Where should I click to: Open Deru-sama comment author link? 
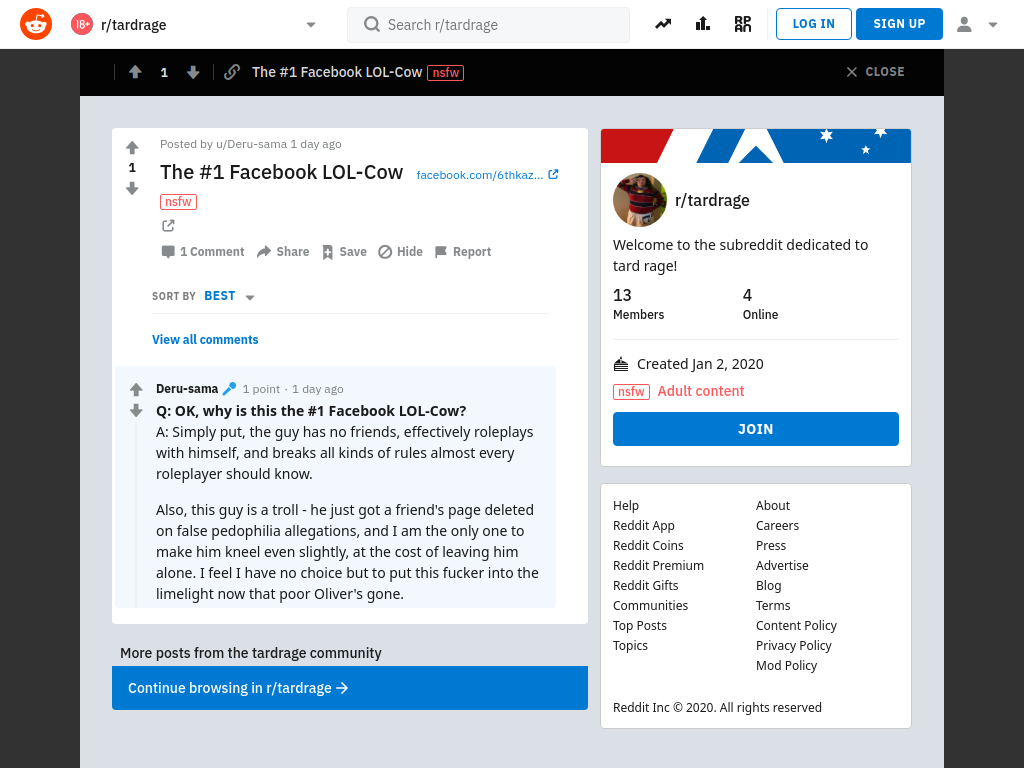pyautogui.click(x=187, y=389)
